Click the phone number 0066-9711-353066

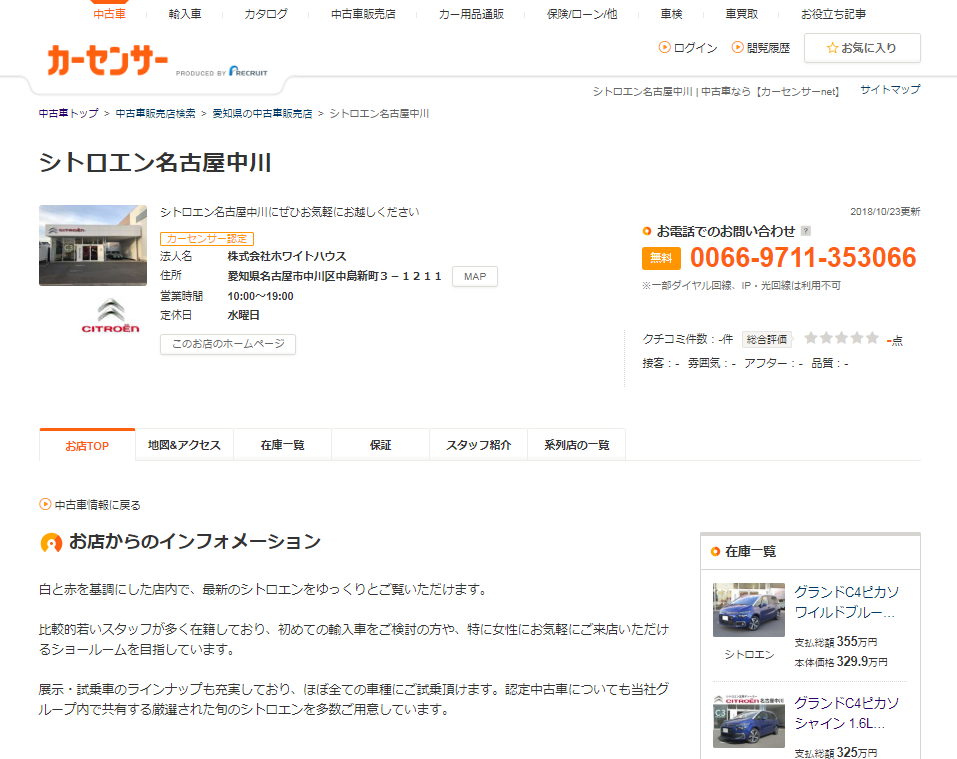(803, 257)
